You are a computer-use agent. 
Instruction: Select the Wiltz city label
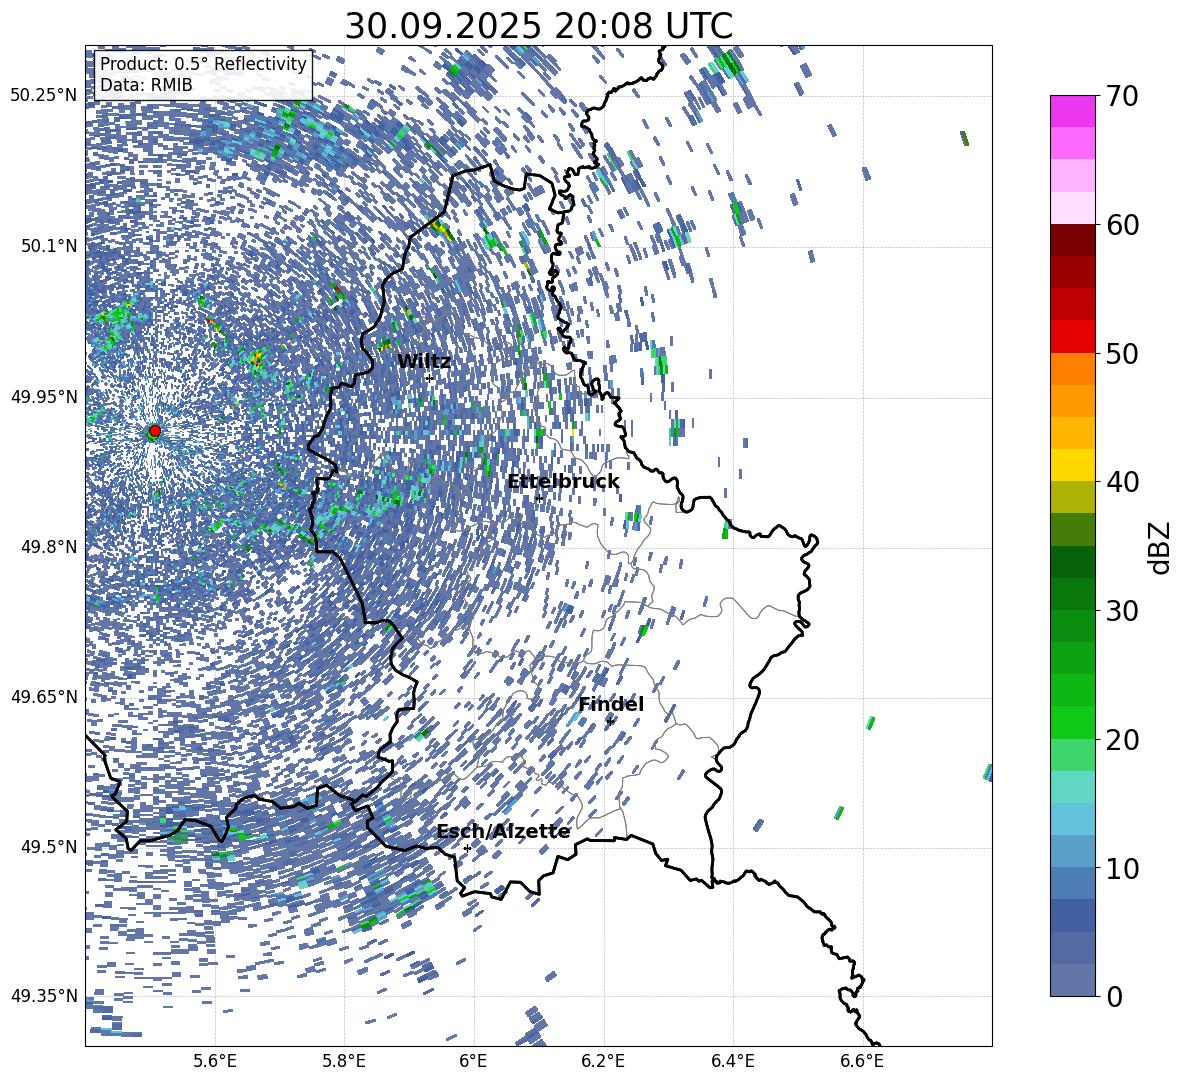424,362
